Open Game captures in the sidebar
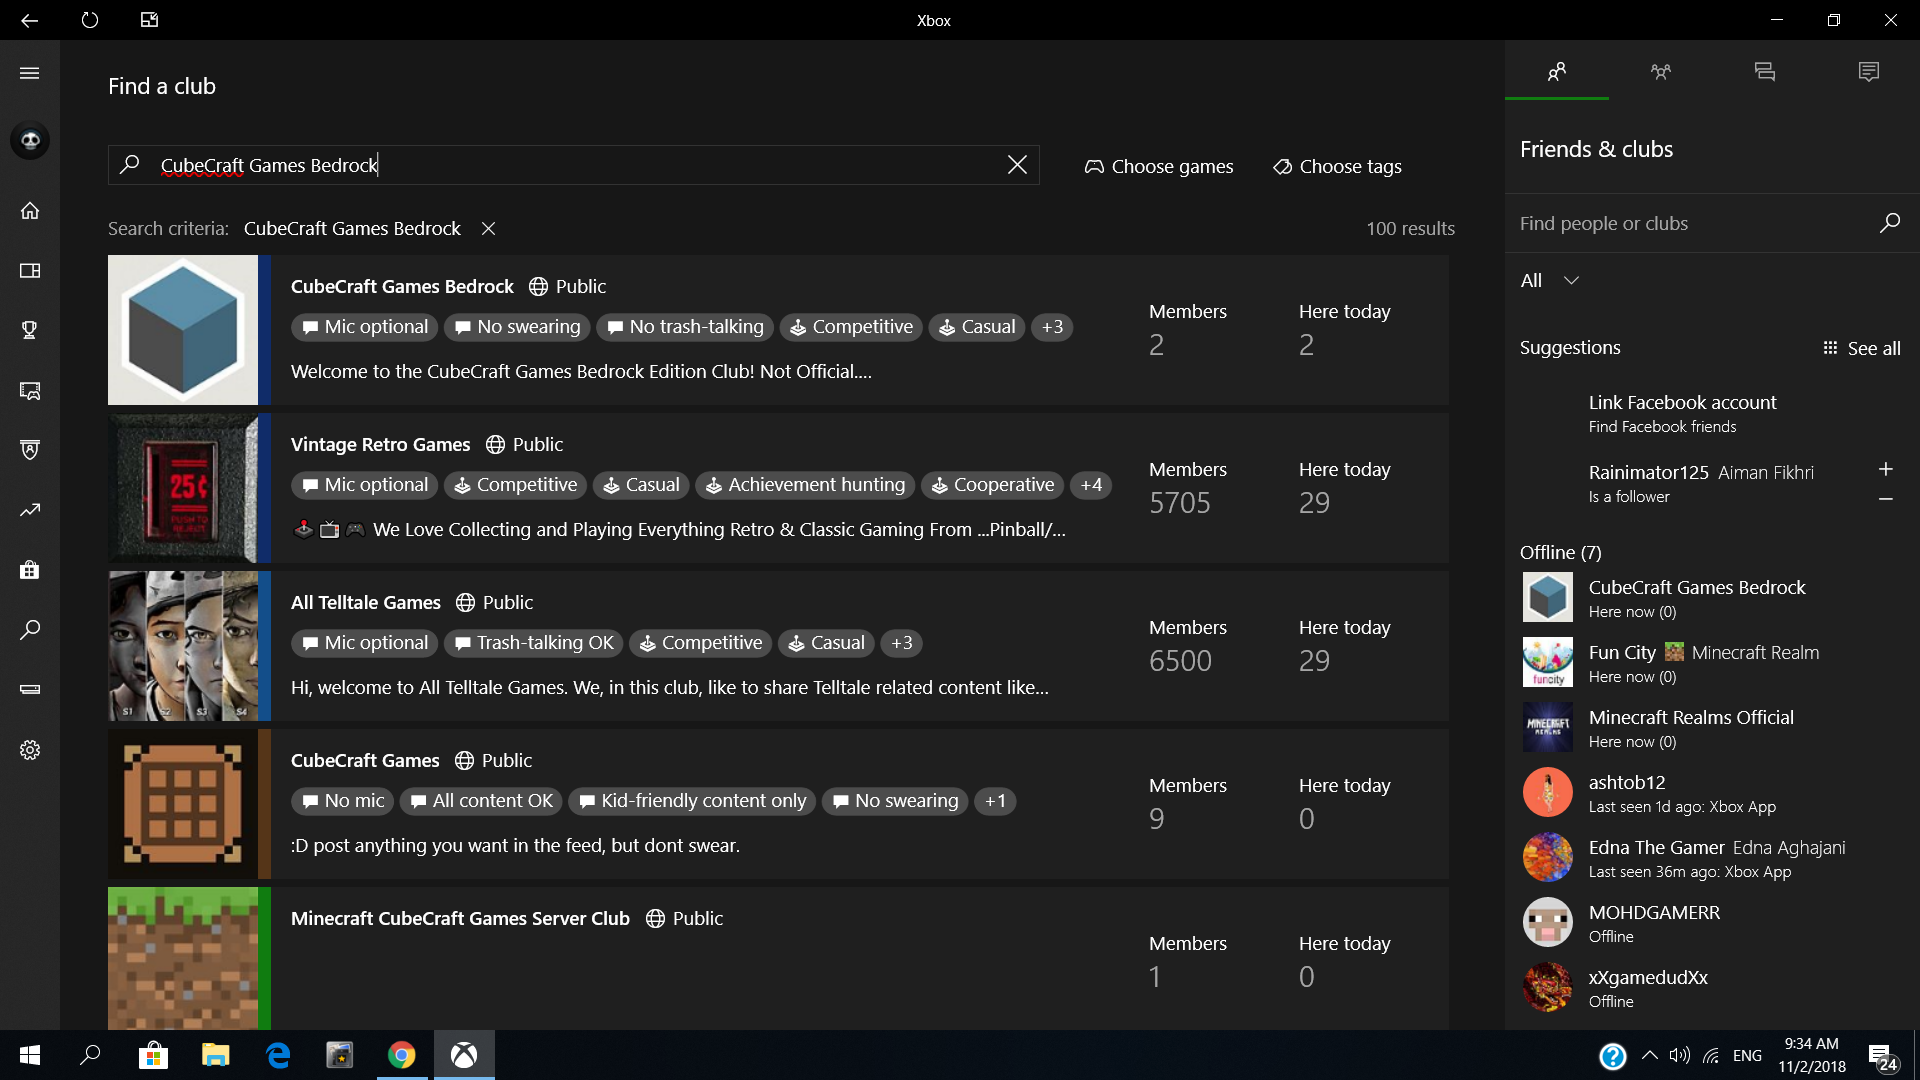Viewport: 1920px width, 1080px height. (30, 390)
